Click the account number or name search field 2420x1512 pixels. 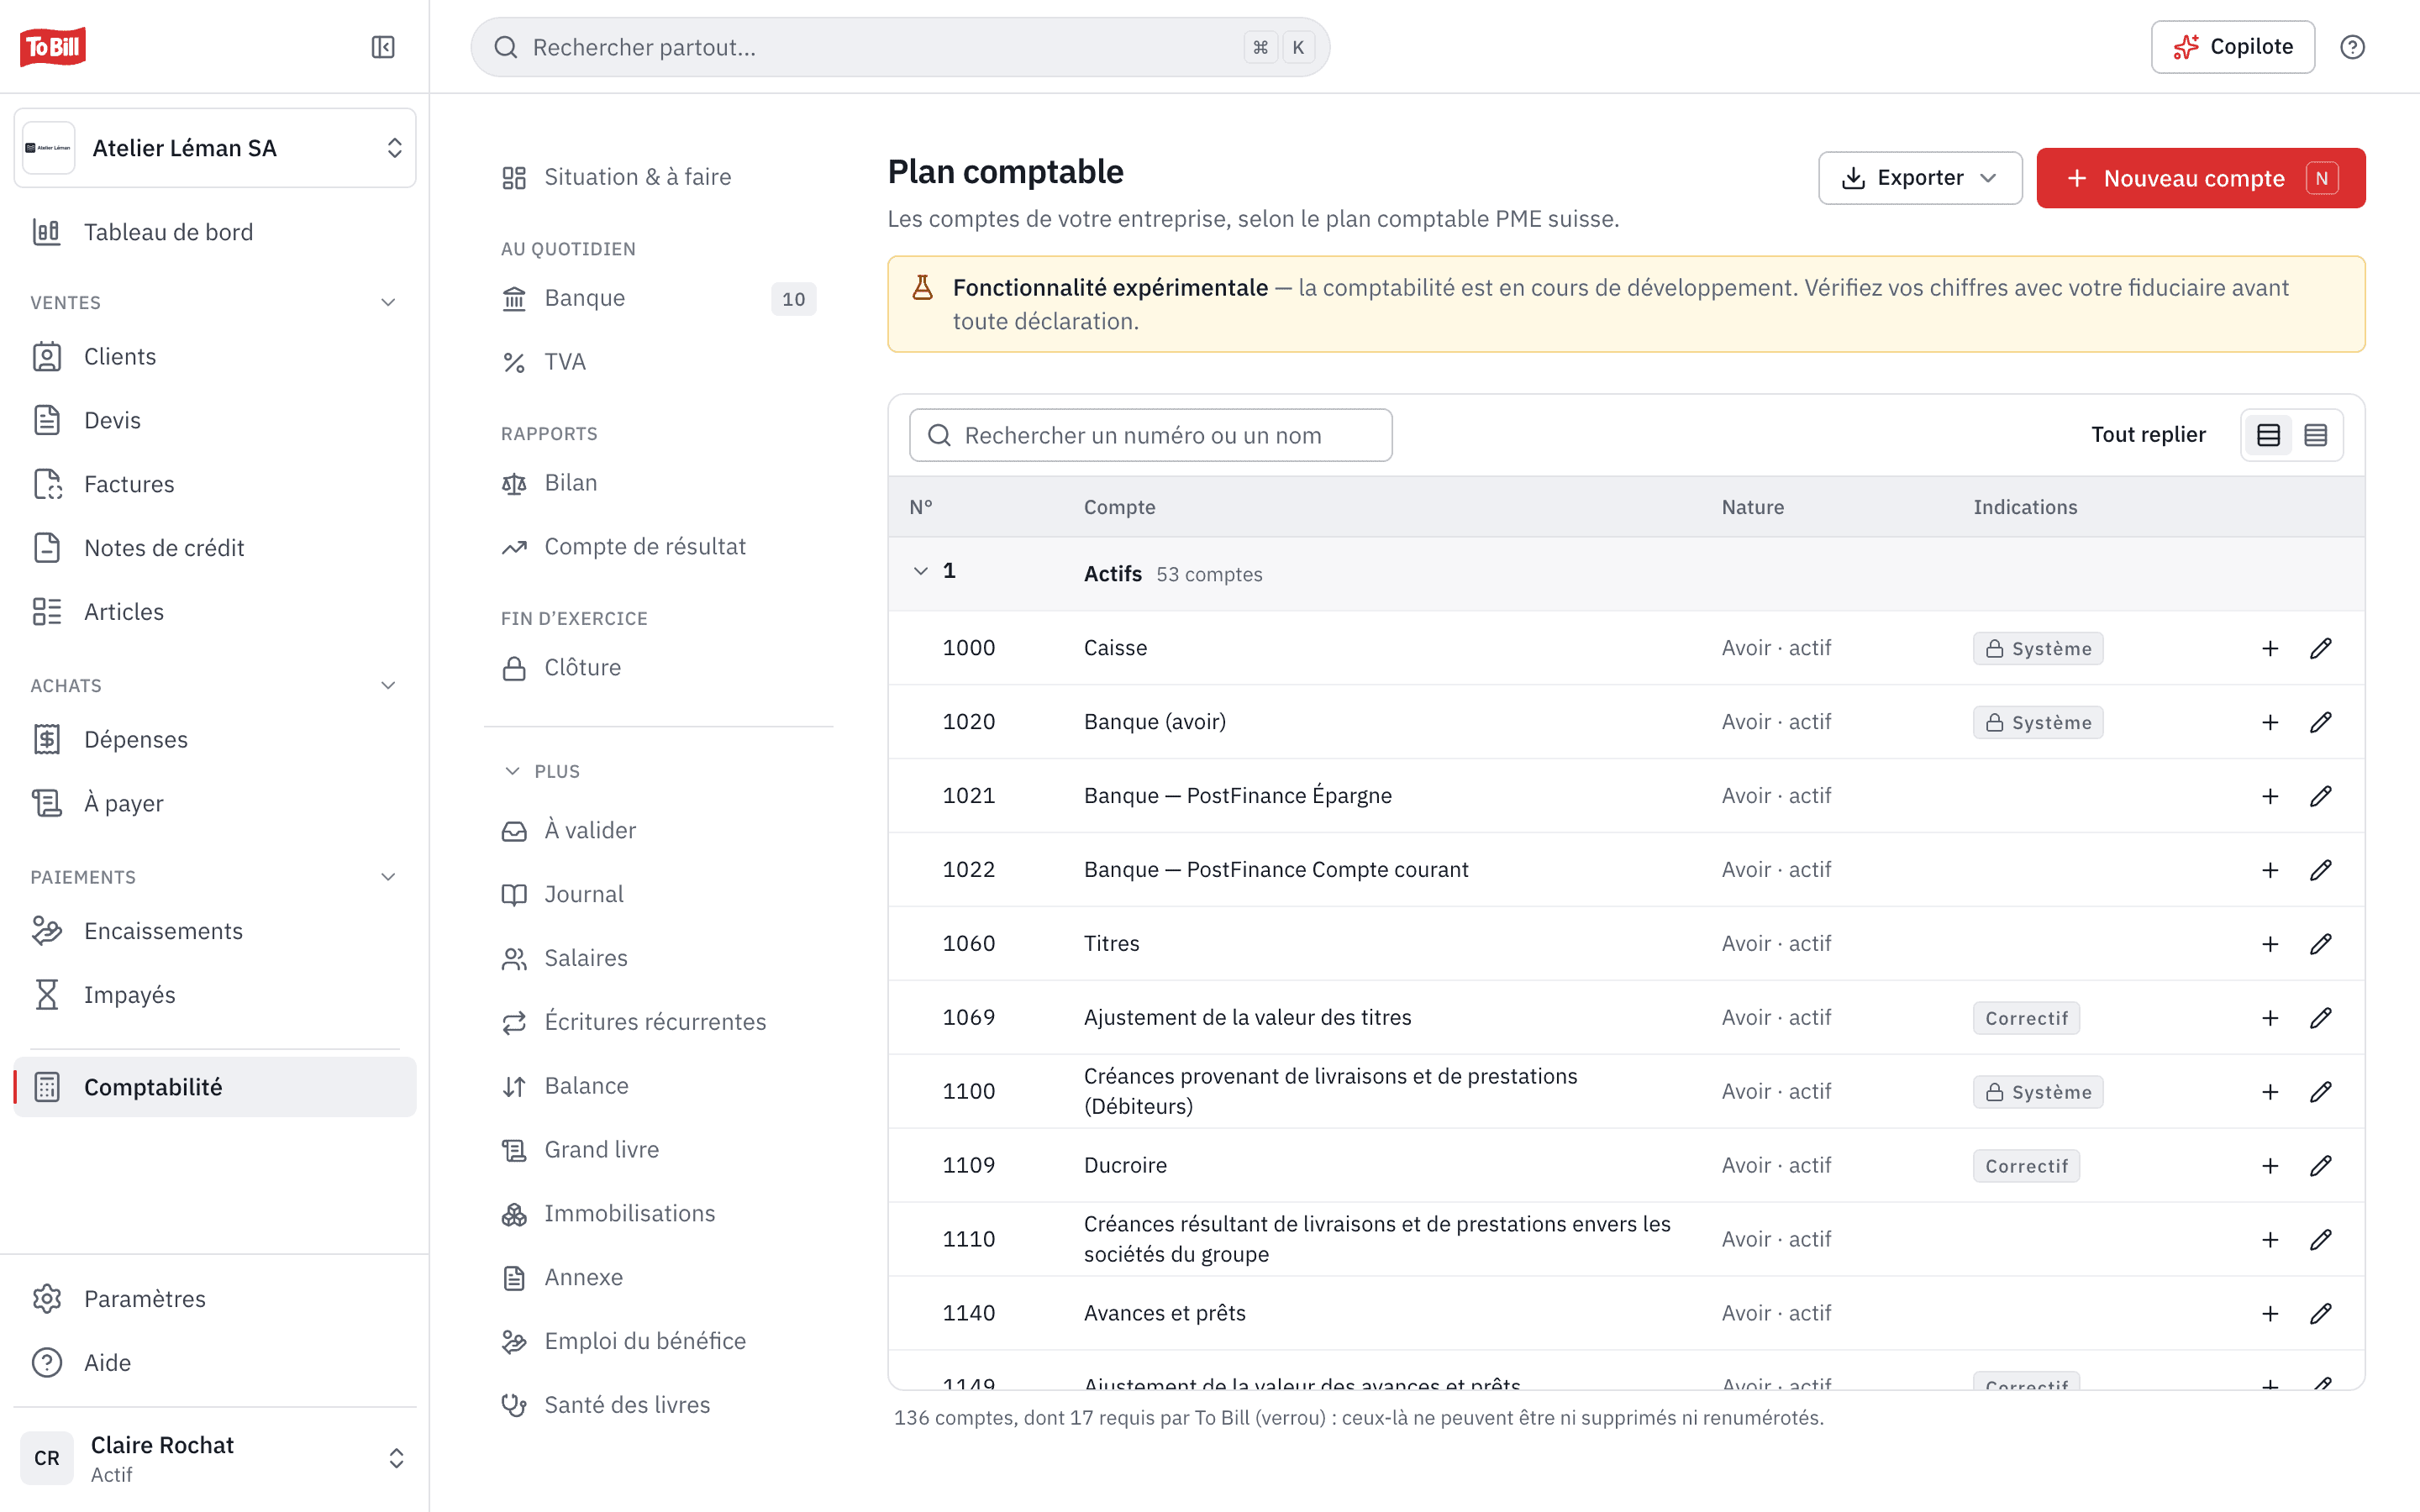[1150, 435]
